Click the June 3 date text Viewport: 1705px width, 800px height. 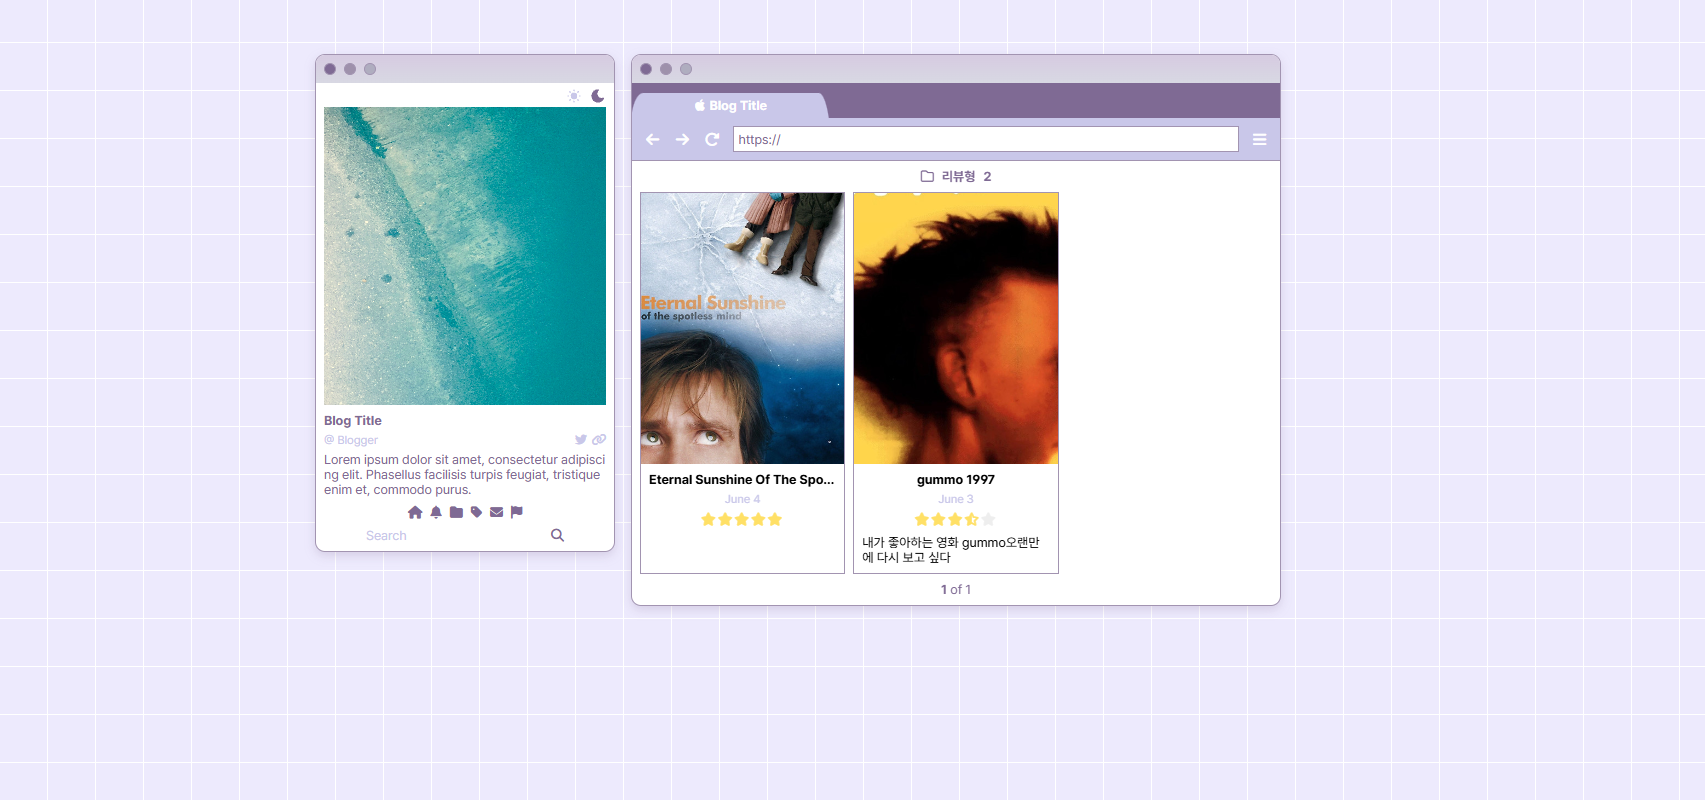coord(956,499)
